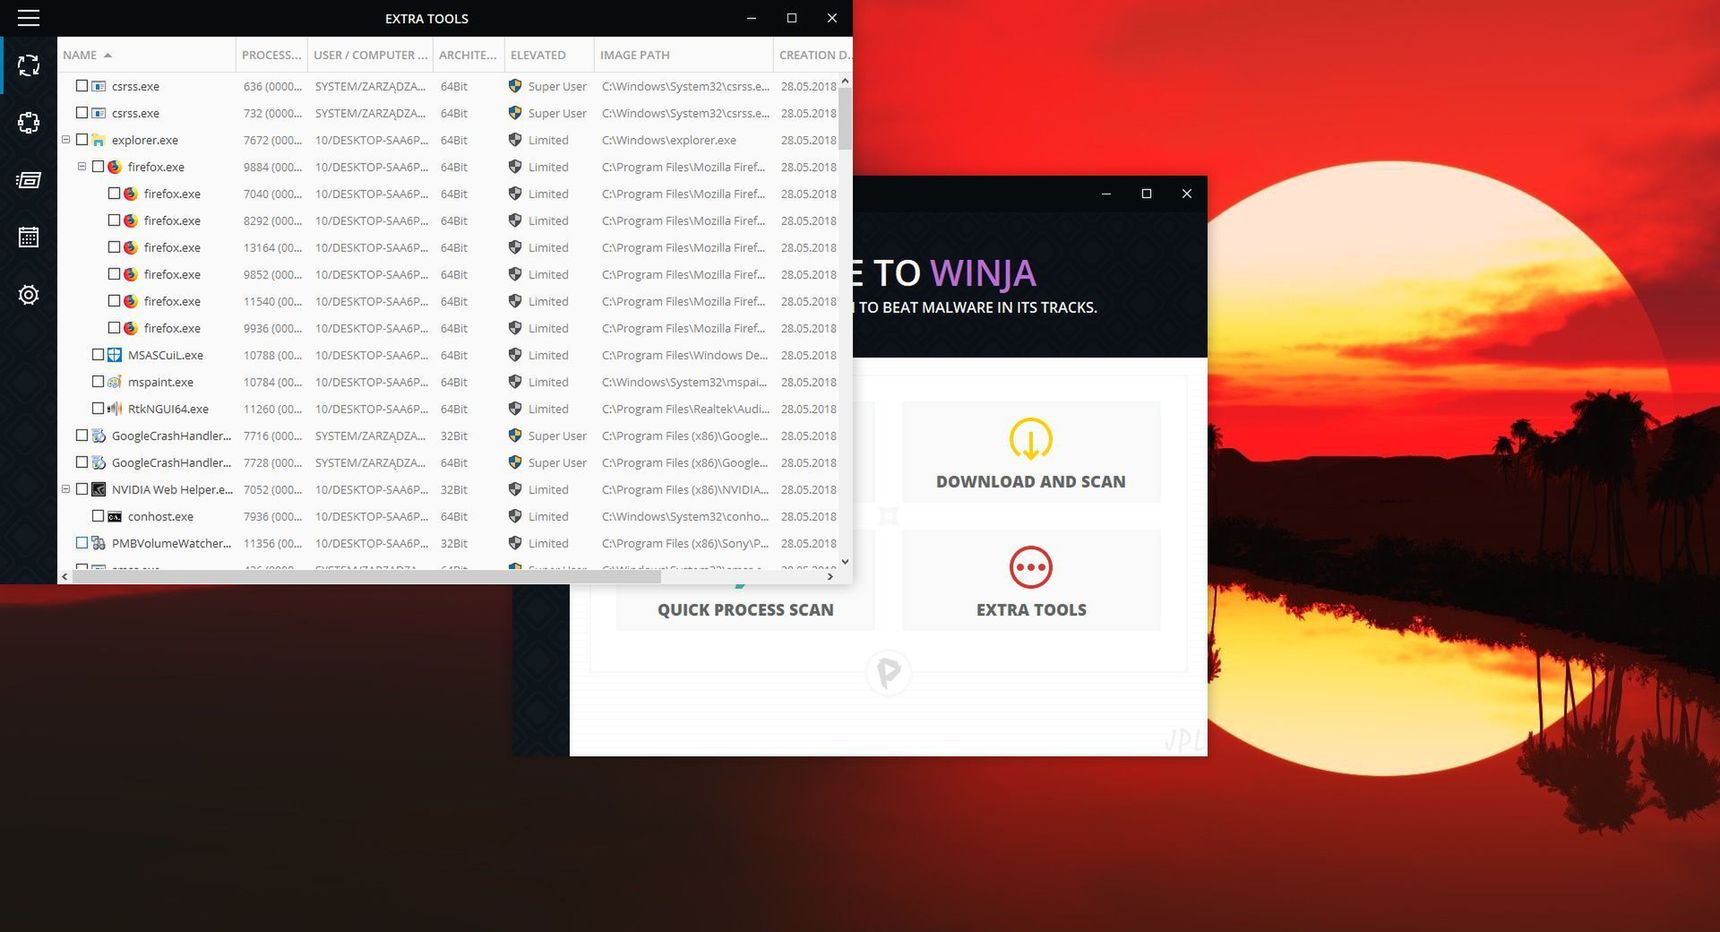Check the PMBVolumeWatcher checkbox
Viewport: 1720px width, 932px height.
point(82,543)
